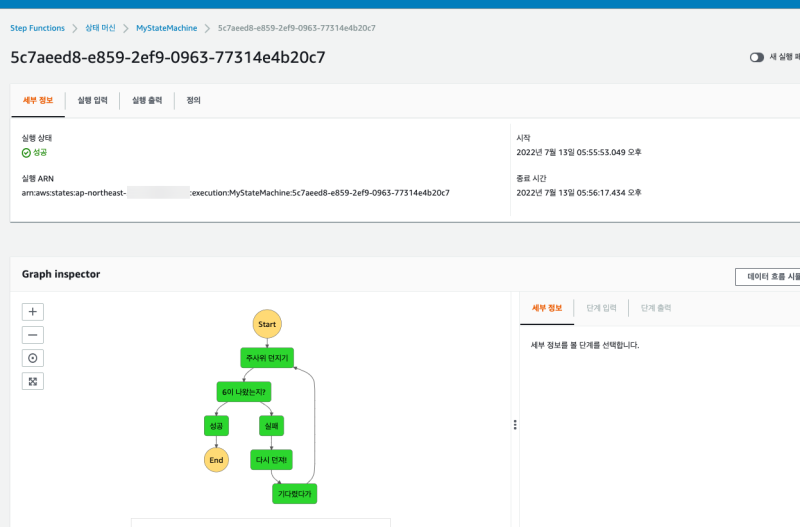The image size is (800, 527).
Task: Fit graph to full screen
Action: [34, 381]
